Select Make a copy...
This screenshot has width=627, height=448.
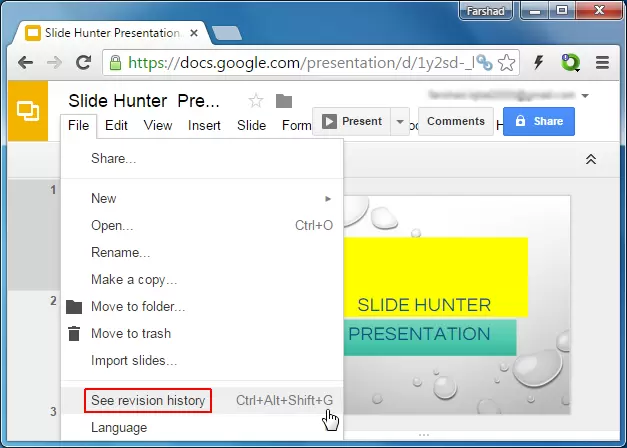[202, 279]
